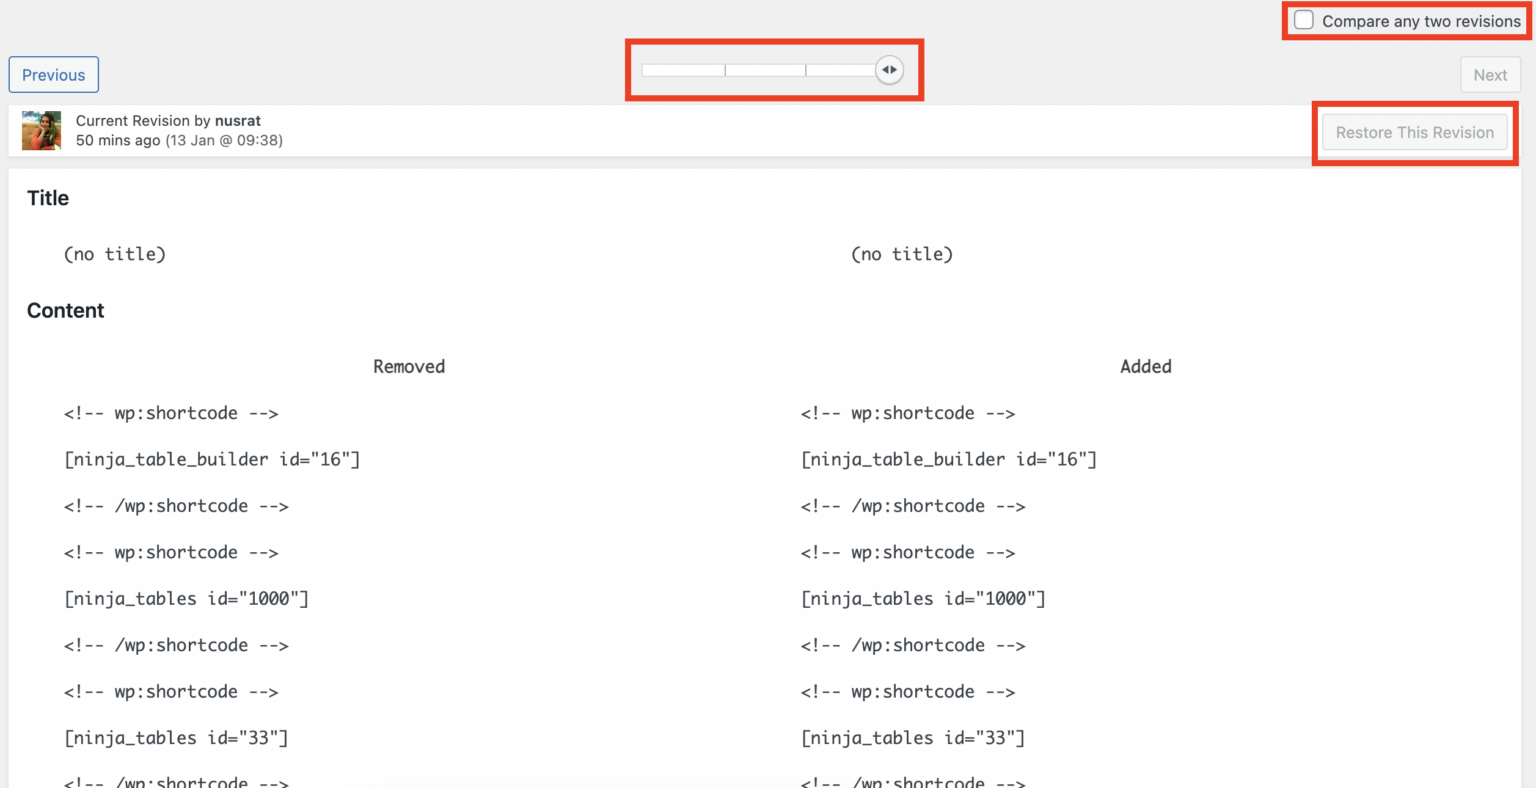Click the author name nusrat
1536x788 pixels.
click(238, 120)
